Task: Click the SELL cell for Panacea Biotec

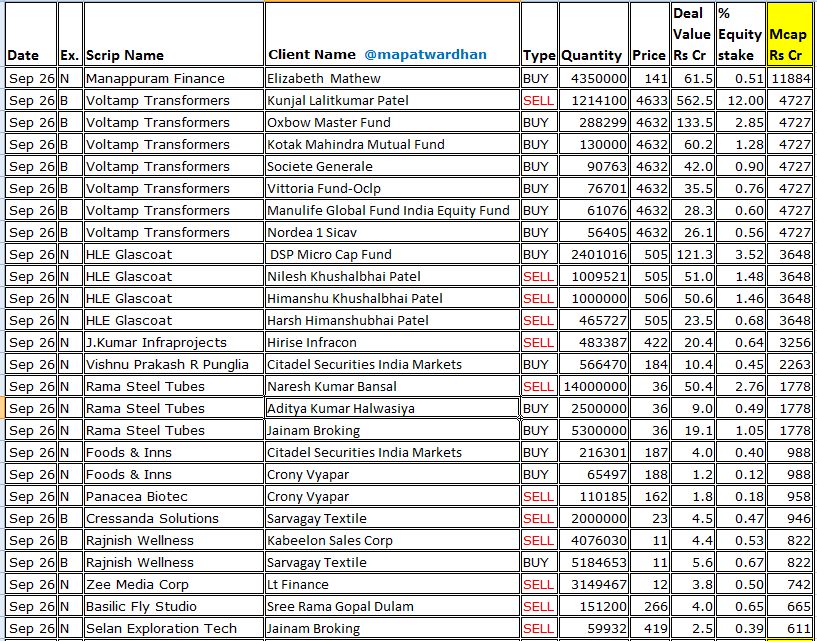Action: pyautogui.click(x=539, y=496)
